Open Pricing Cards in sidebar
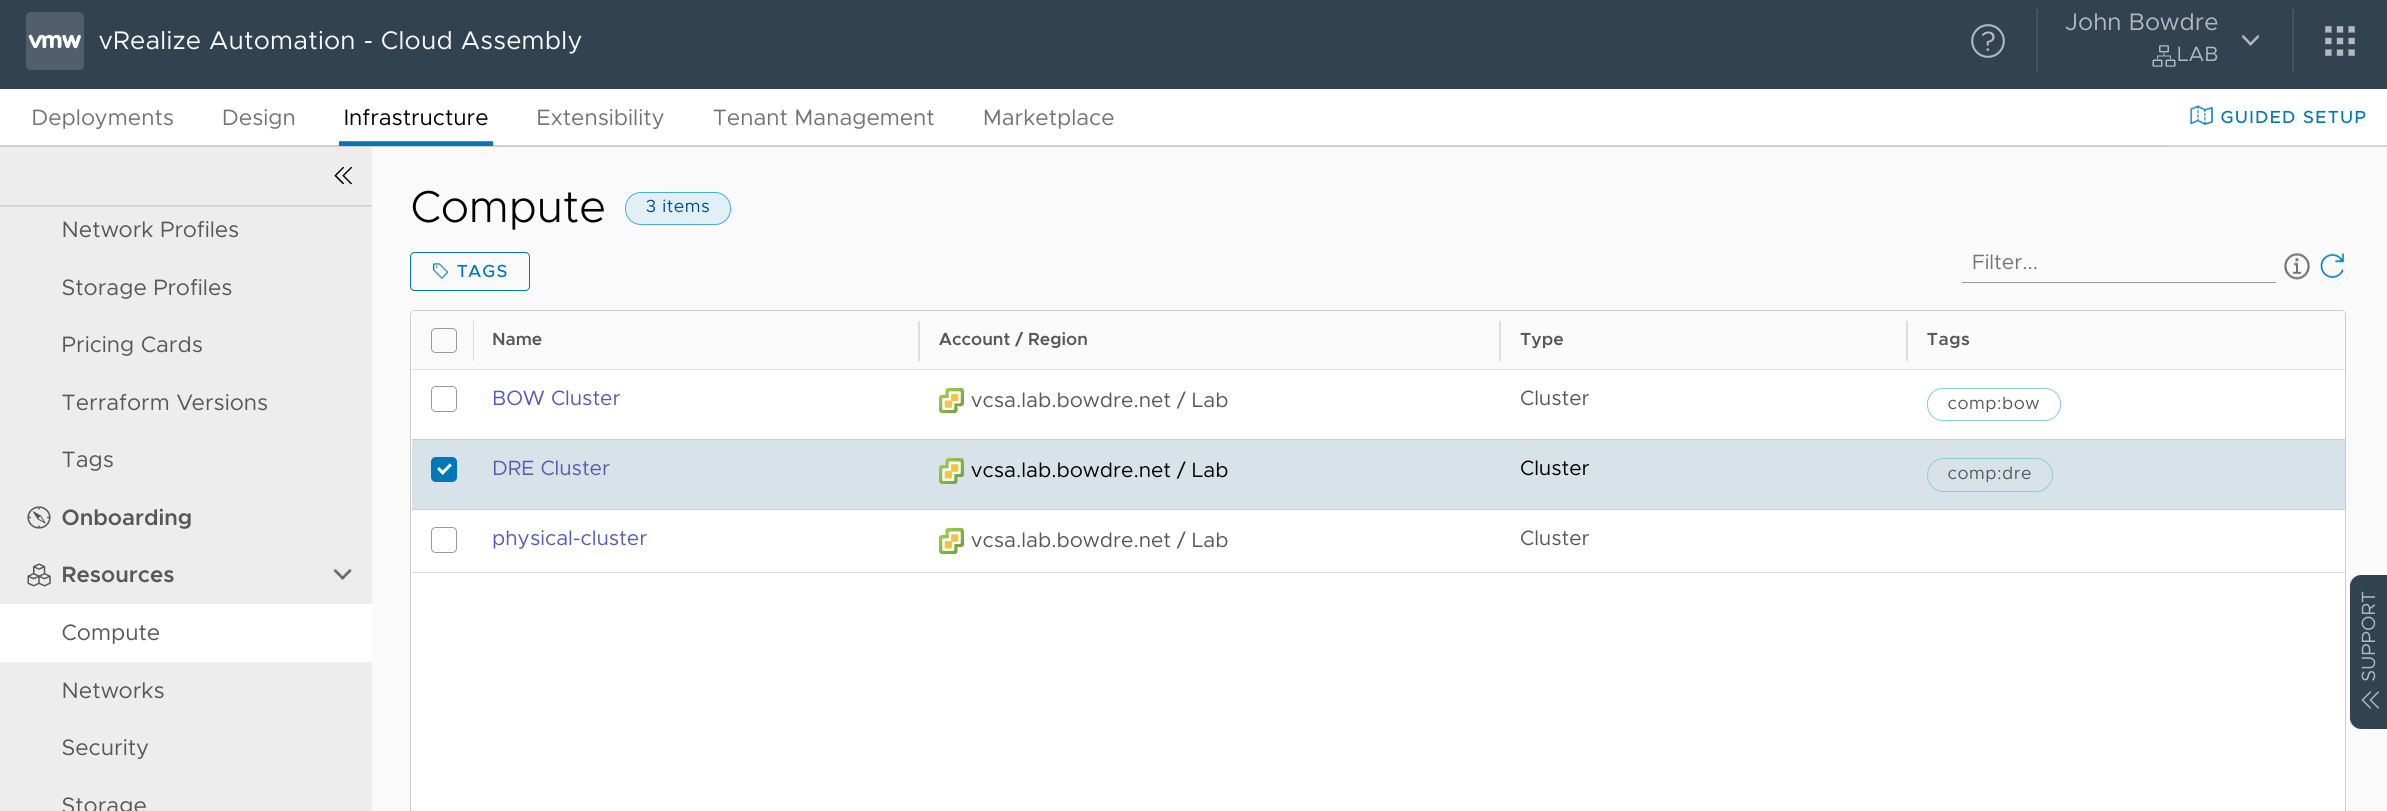This screenshot has width=2387, height=811. (x=132, y=344)
